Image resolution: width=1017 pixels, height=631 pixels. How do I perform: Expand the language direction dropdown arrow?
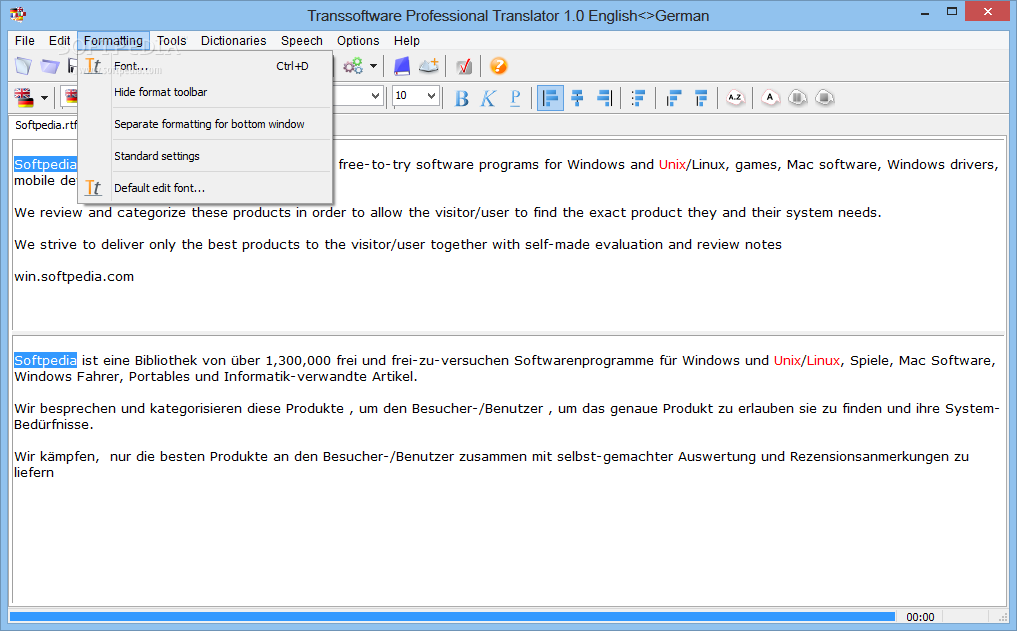[x=44, y=99]
